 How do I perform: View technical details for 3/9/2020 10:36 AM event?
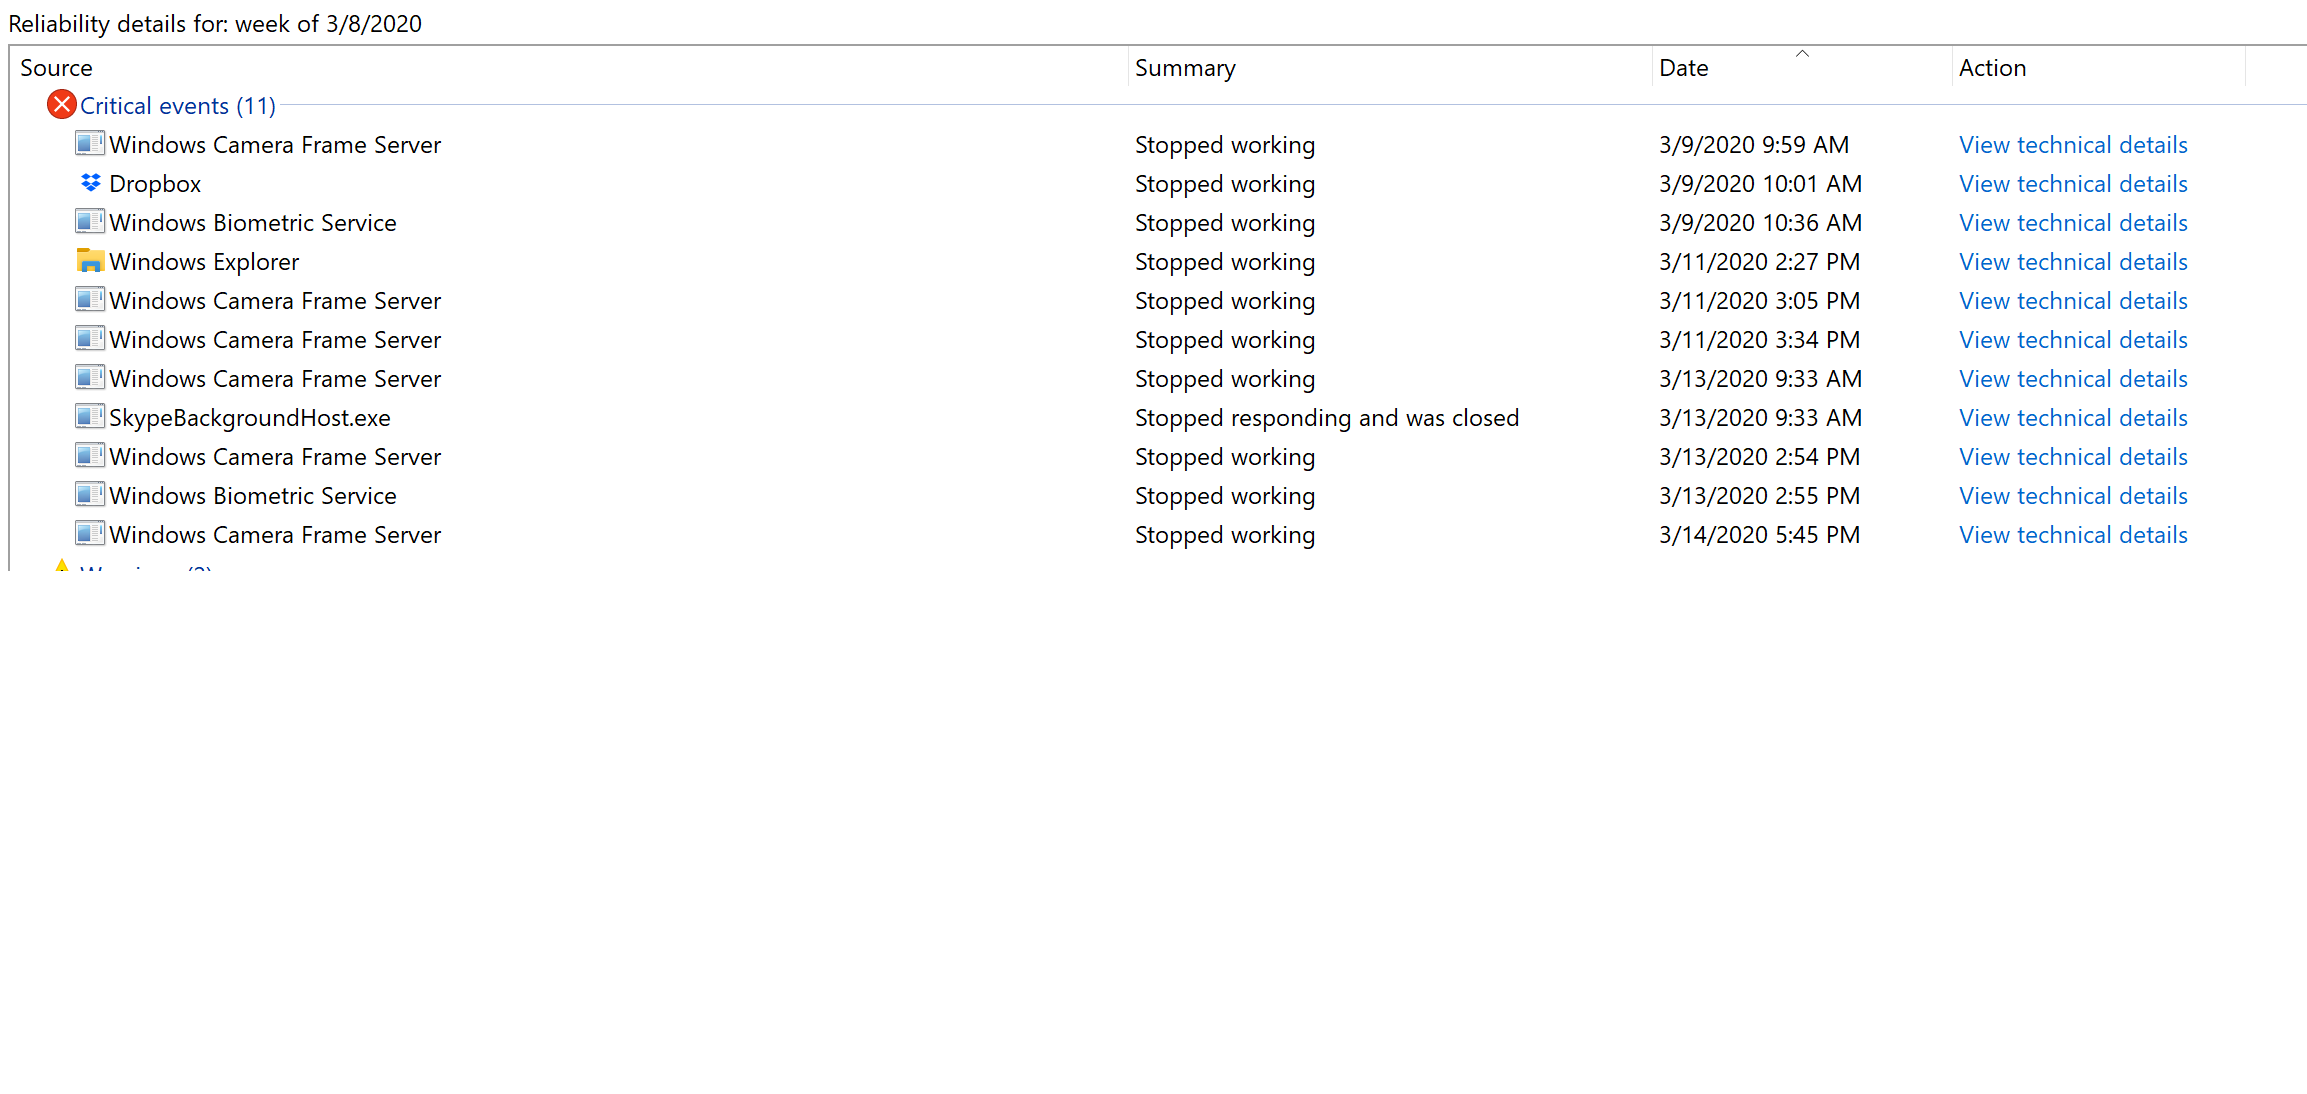tap(2073, 223)
